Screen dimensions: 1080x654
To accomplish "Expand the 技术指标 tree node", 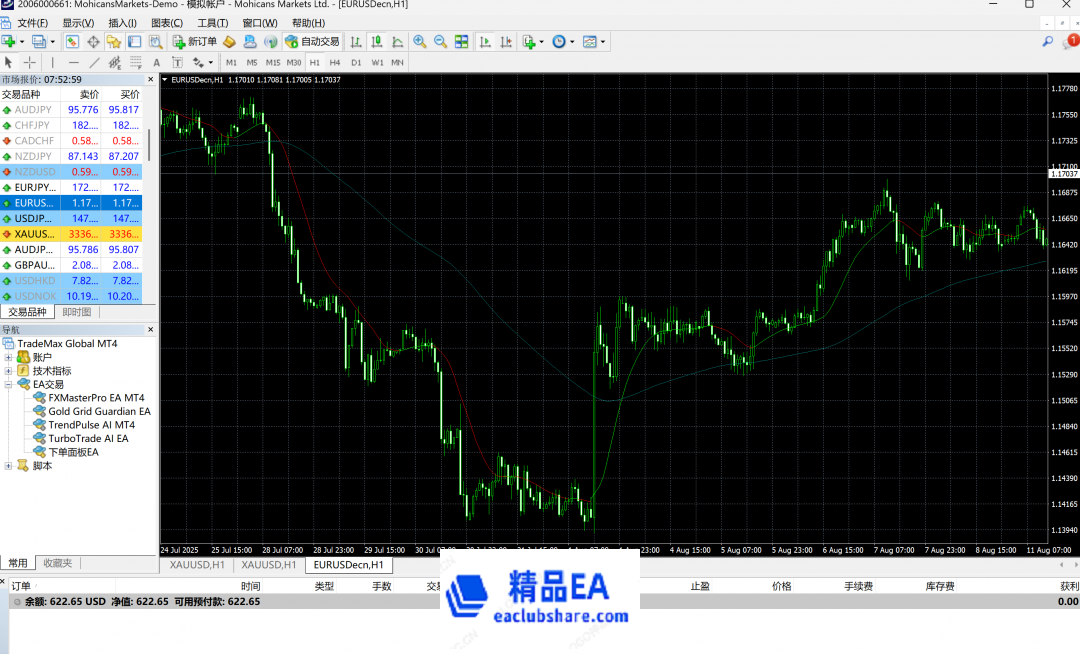I will click(x=8, y=371).
